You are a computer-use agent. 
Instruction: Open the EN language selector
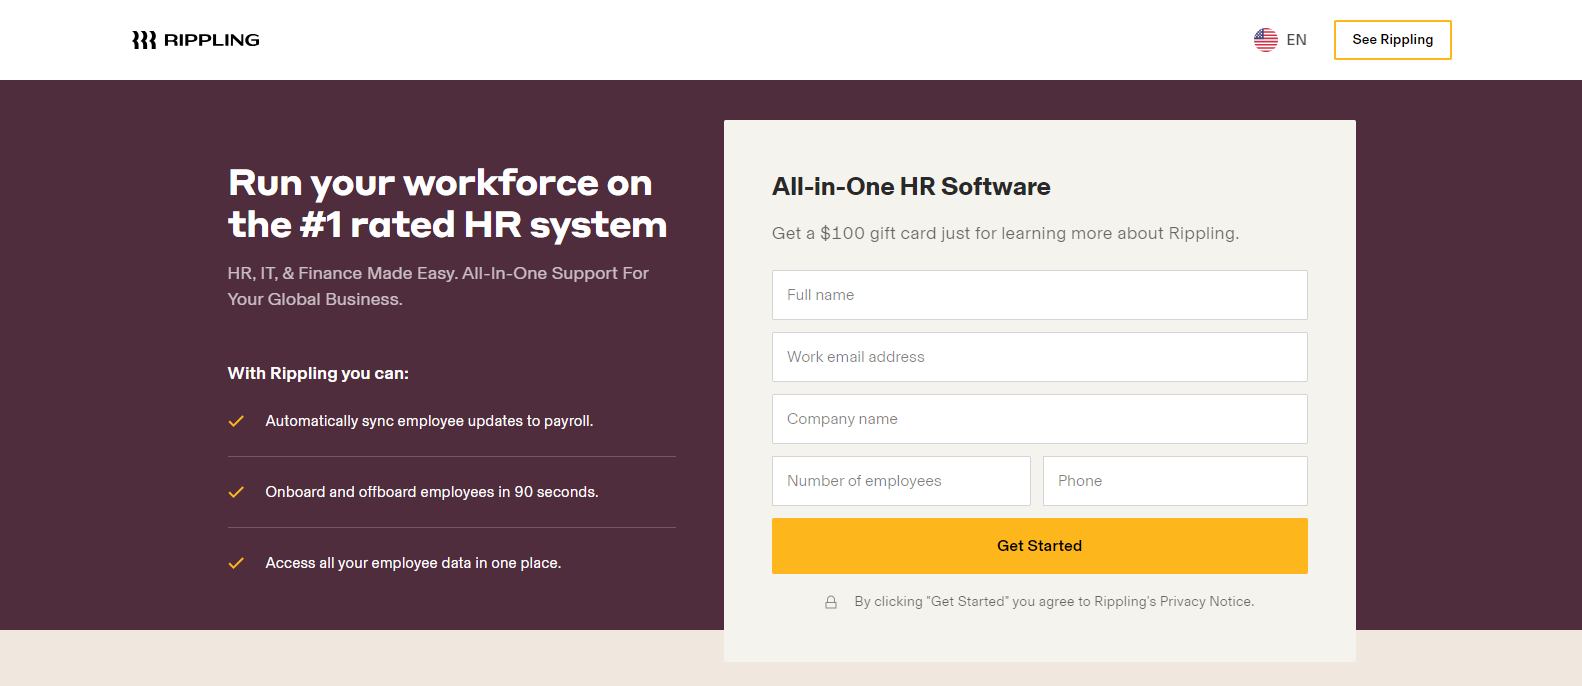(x=1281, y=40)
